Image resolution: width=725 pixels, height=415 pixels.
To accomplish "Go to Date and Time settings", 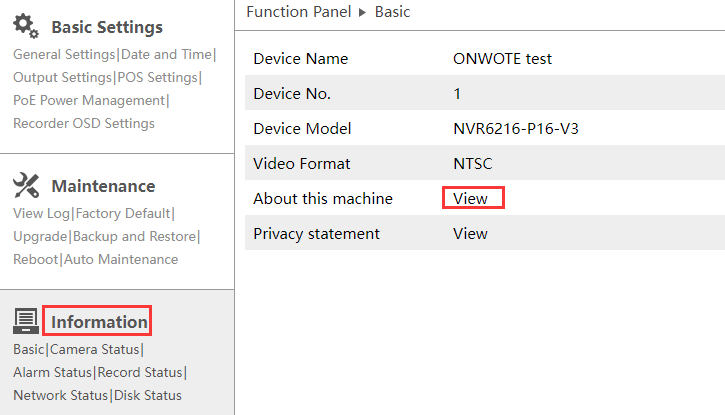I will pyautogui.click(x=166, y=54).
